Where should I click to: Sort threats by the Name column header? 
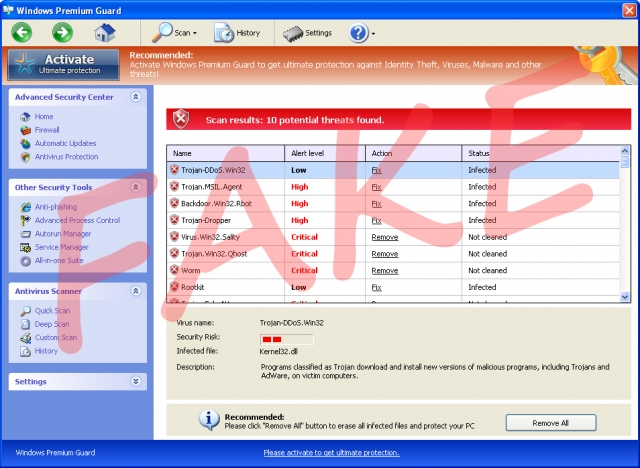(x=225, y=153)
